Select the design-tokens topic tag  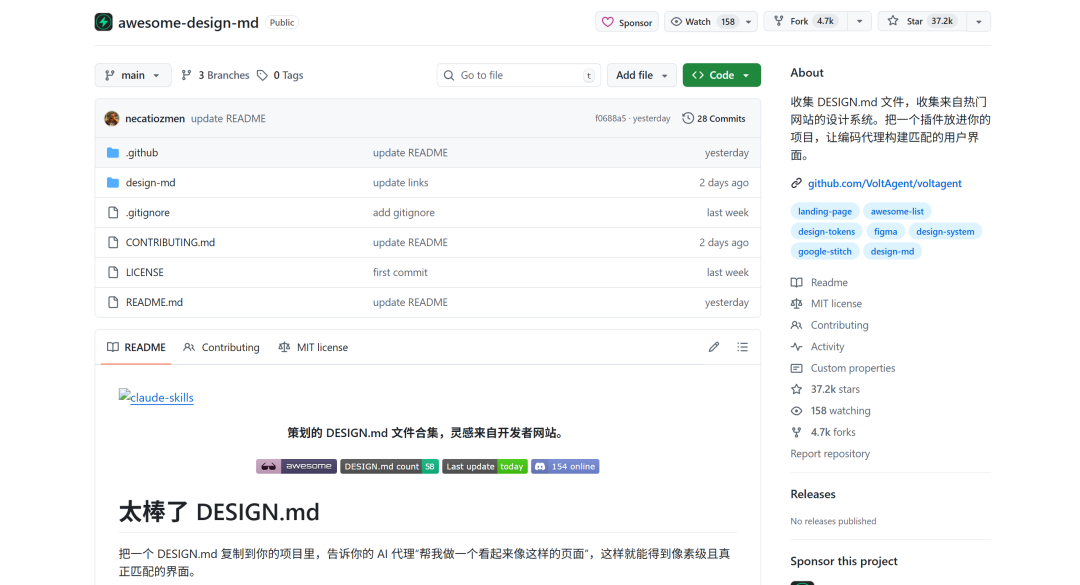[x=827, y=232]
